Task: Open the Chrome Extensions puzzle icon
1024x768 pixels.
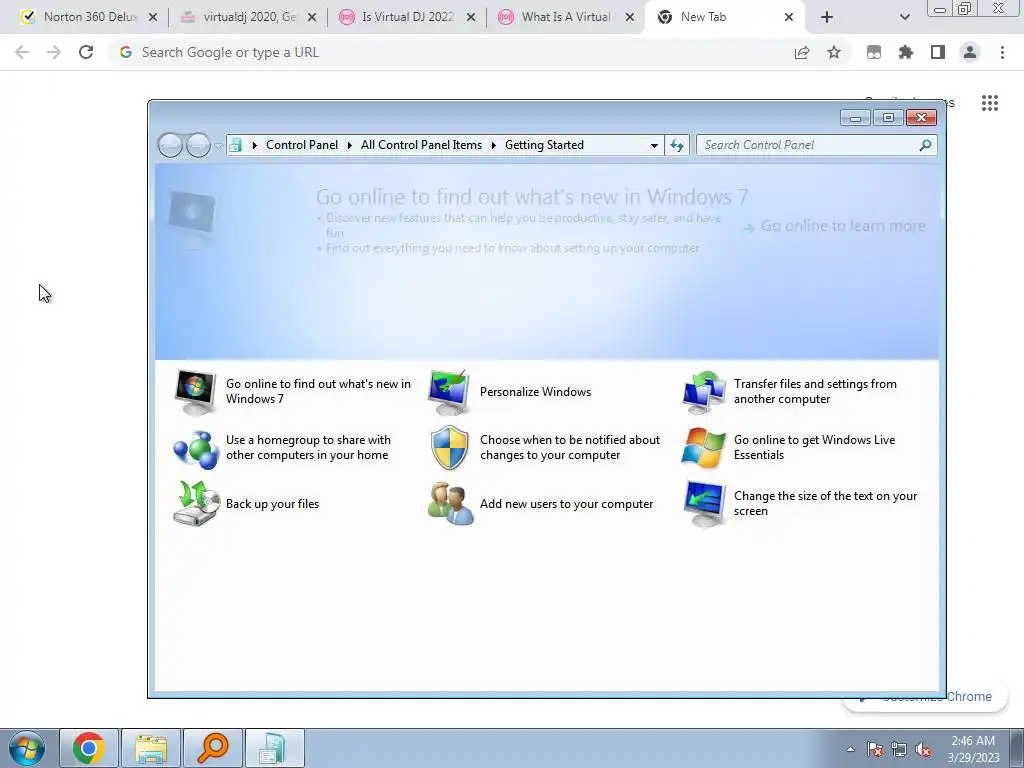Action: tap(905, 52)
